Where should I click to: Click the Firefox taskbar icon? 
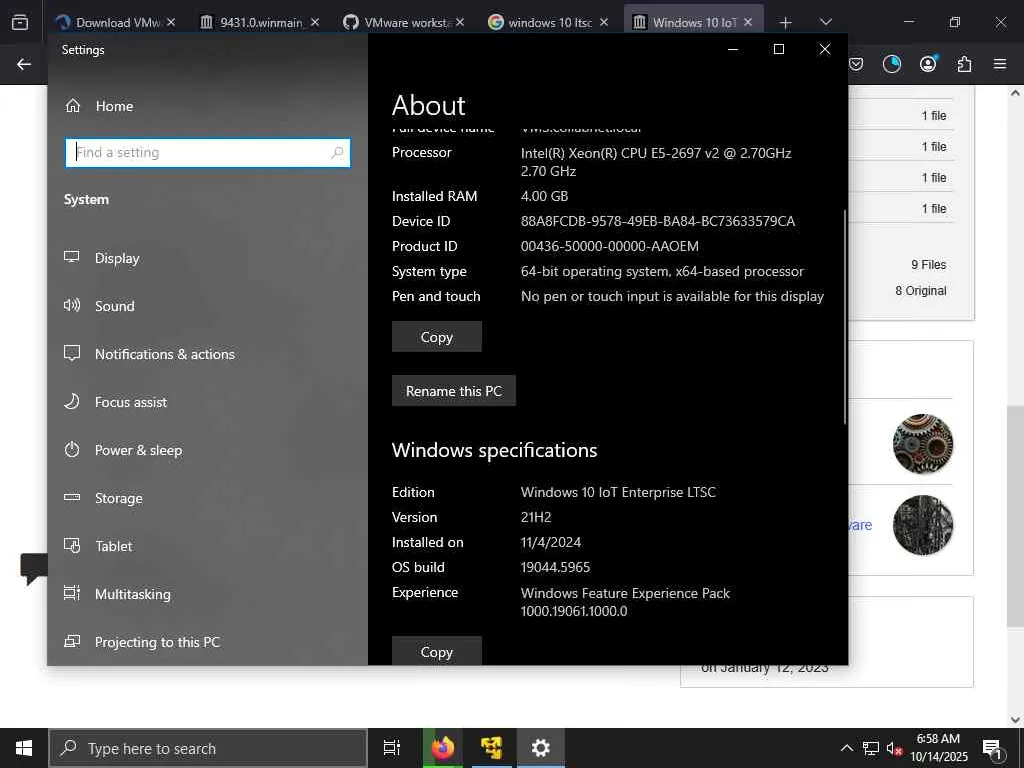(x=443, y=748)
